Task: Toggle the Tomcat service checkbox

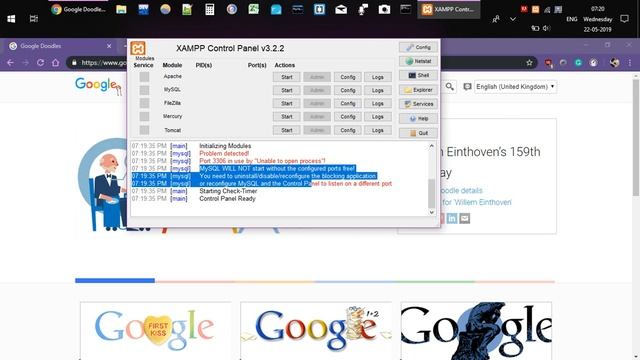Action: pos(144,130)
